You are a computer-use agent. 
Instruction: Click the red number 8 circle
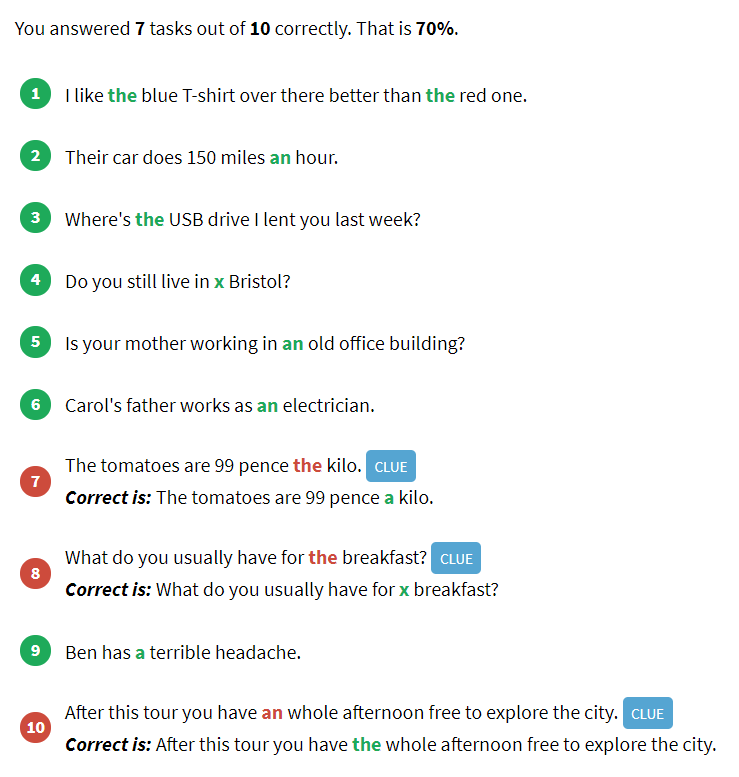point(35,574)
